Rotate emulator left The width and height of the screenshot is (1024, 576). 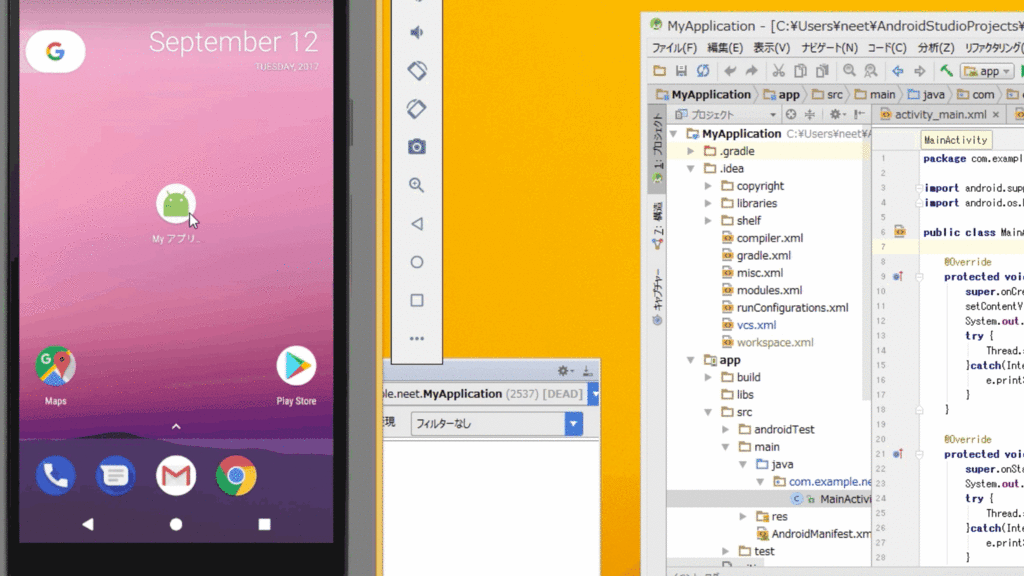click(x=417, y=71)
